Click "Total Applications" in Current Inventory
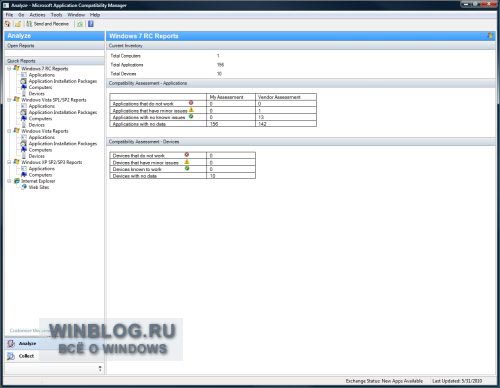Image resolution: width=500 pixels, height=388 pixels. (127, 65)
